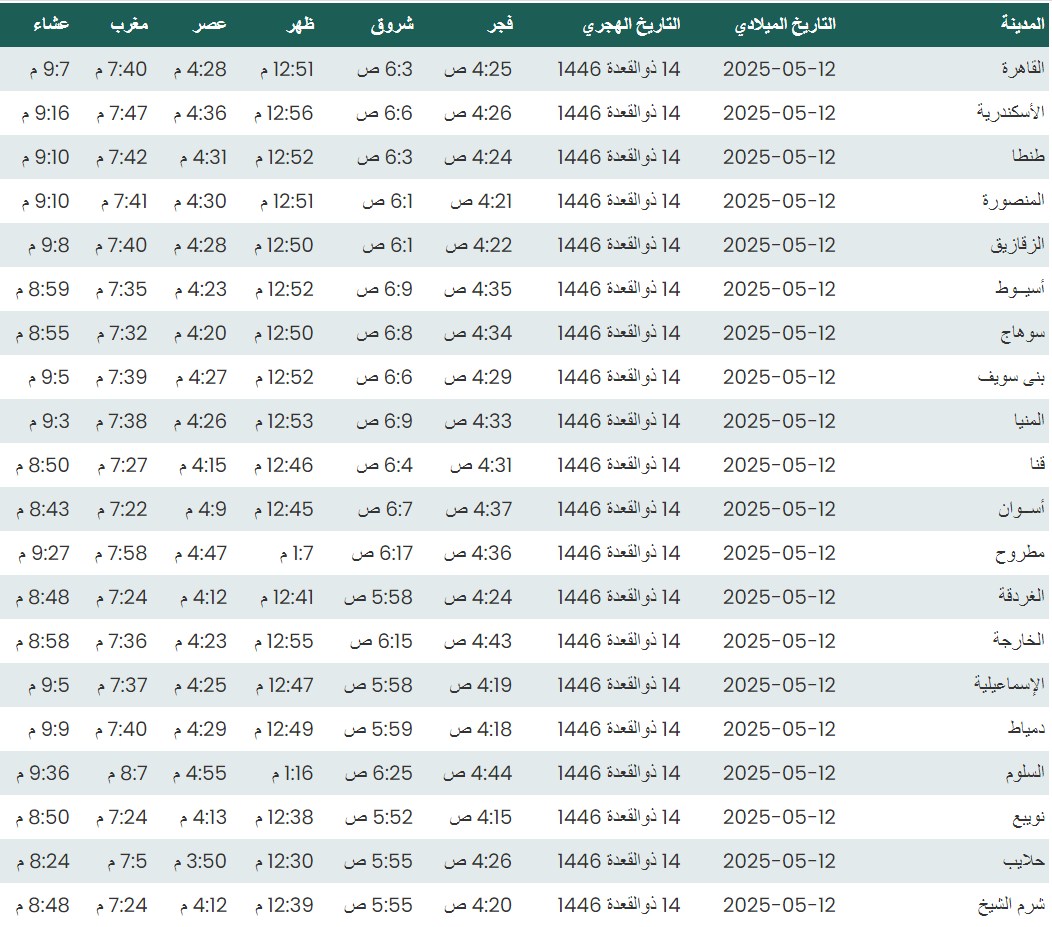Click the sunrise time 5:52 ص for نويبع
1052x927 pixels.
coord(378,817)
